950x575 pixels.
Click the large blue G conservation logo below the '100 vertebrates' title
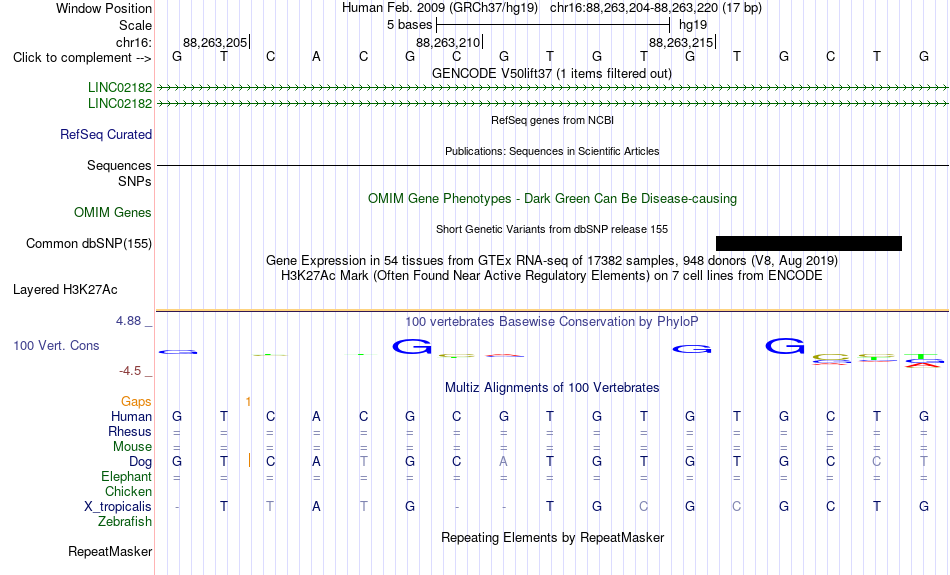pyautogui.click(x=412, y=347)
